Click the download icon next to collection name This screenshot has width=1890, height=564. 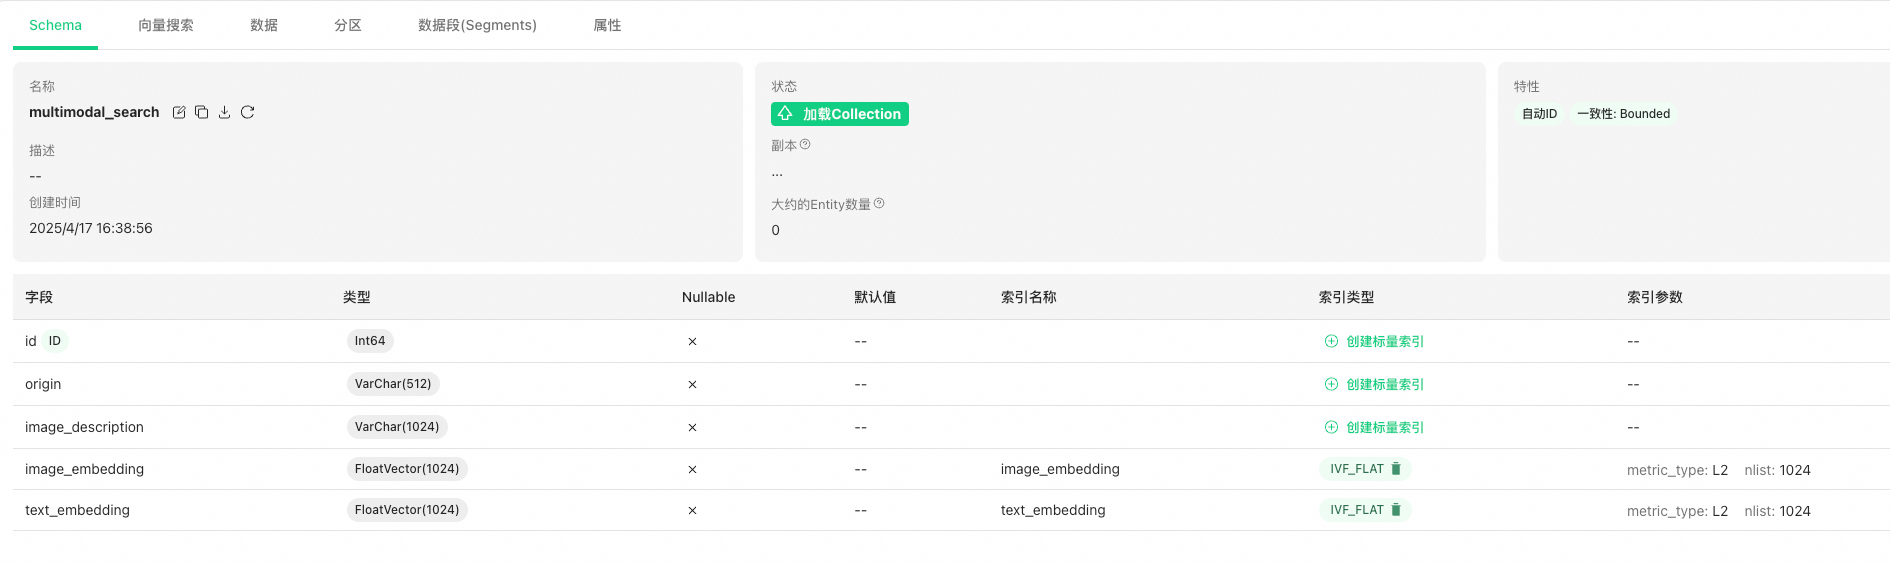(x=225, y=112)
